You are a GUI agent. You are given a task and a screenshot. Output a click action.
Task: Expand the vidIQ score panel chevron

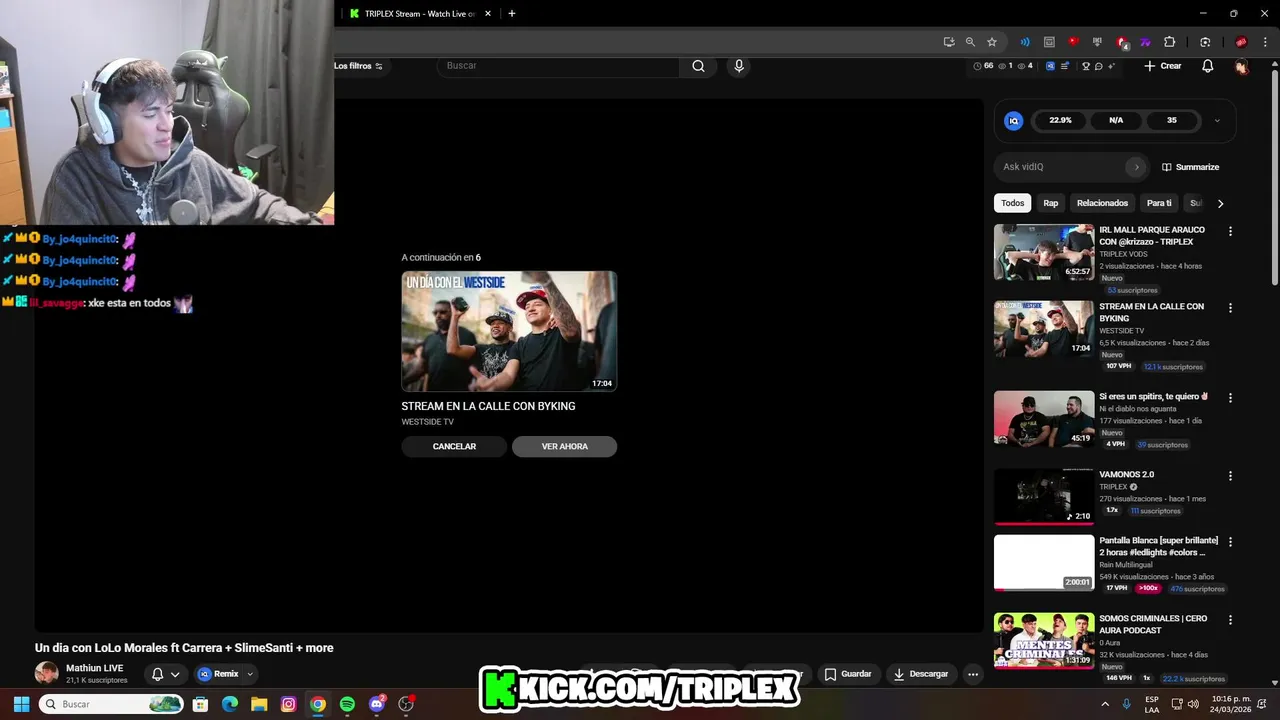click(x=1217, y=121)
